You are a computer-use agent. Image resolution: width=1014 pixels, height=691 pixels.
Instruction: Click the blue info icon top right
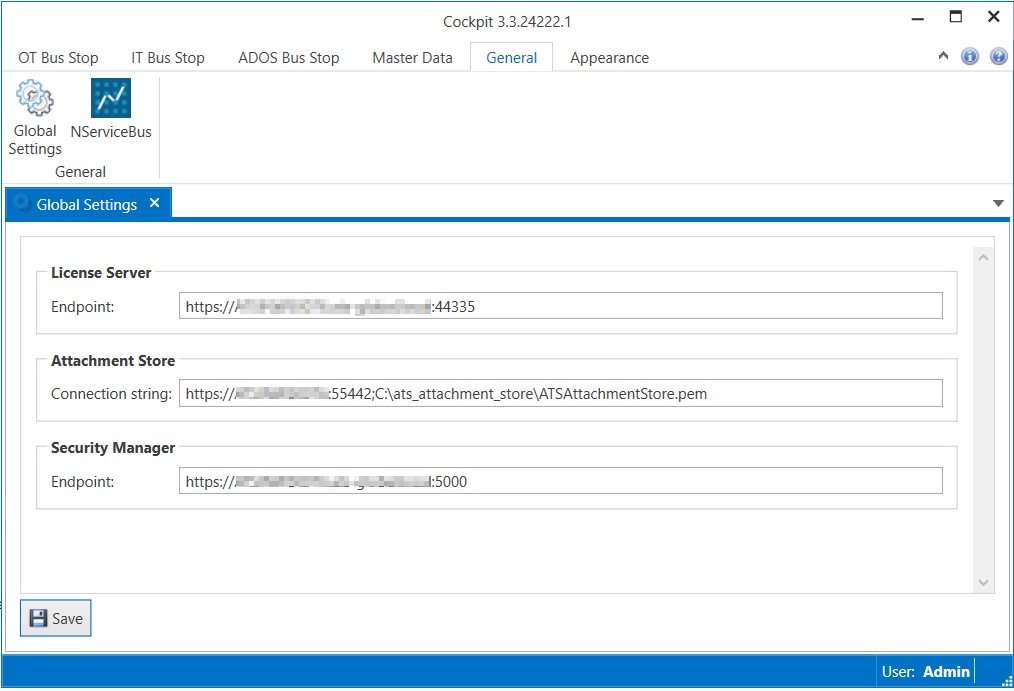coord(970,57)
